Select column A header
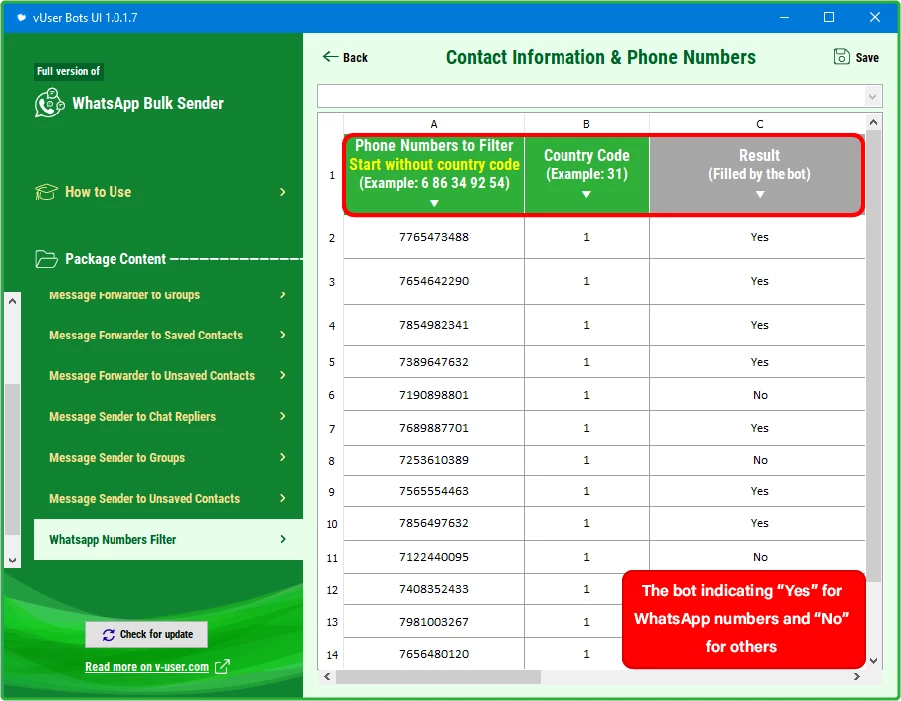This screenshot has height=701, width=901. [x=434, y=124]
